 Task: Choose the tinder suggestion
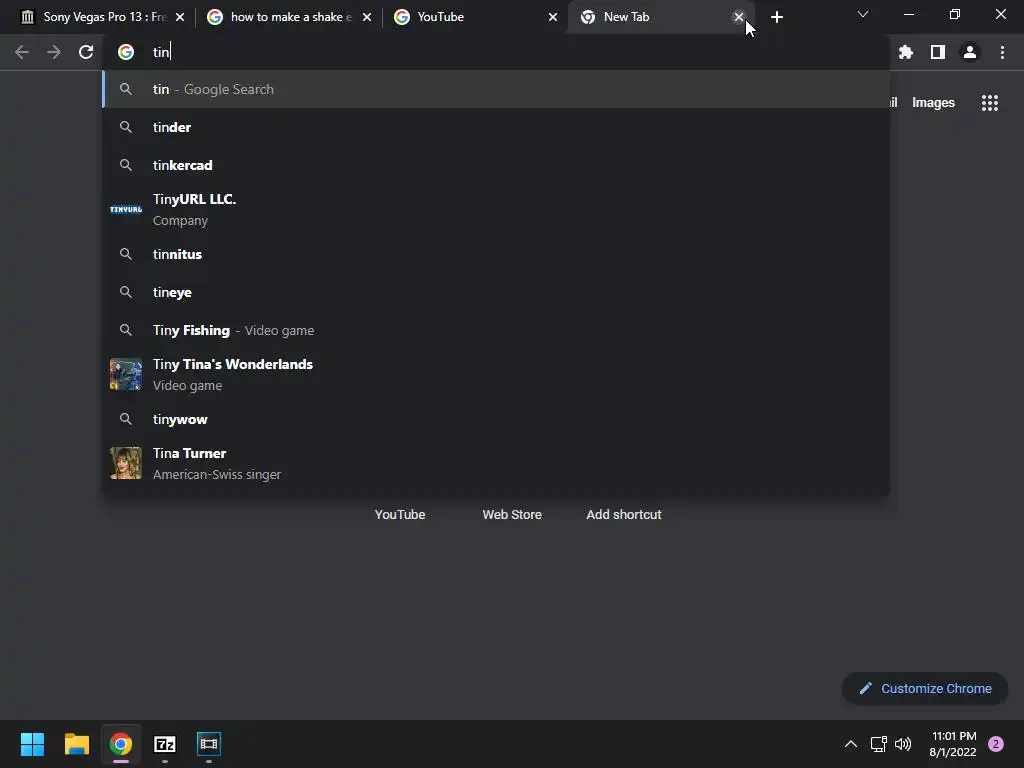496,127
